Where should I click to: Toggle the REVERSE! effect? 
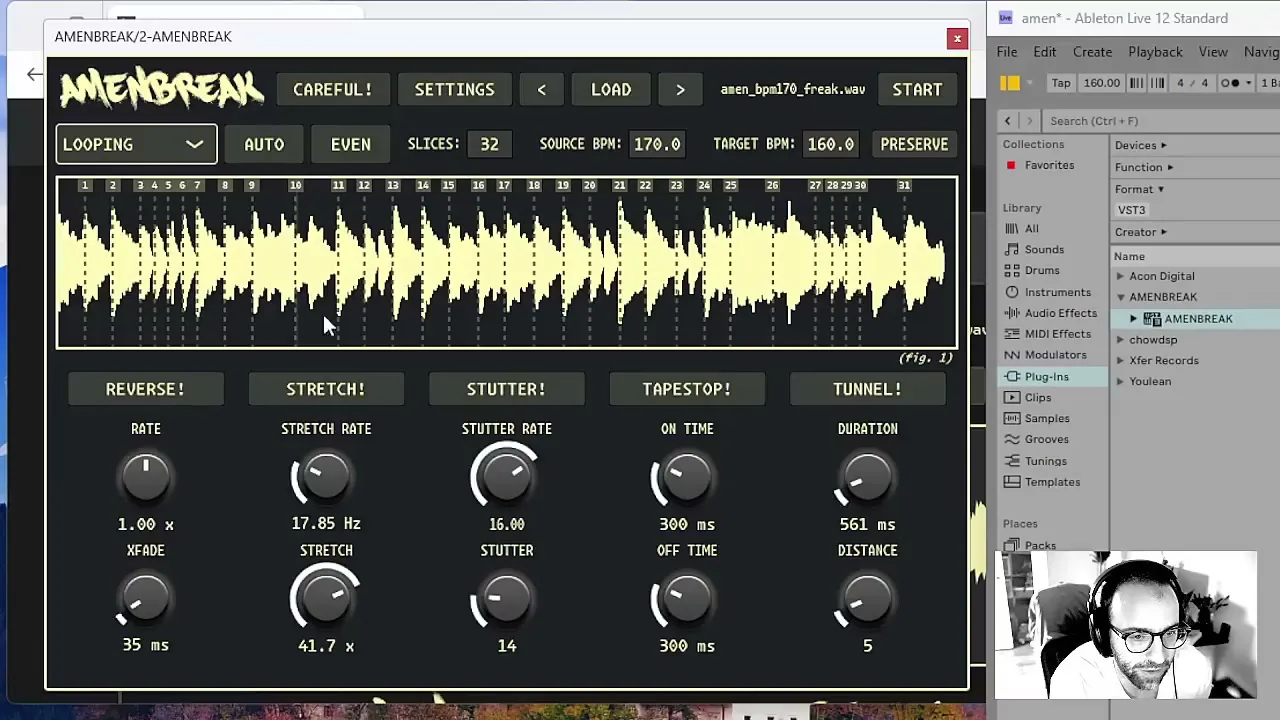(145, 389)
